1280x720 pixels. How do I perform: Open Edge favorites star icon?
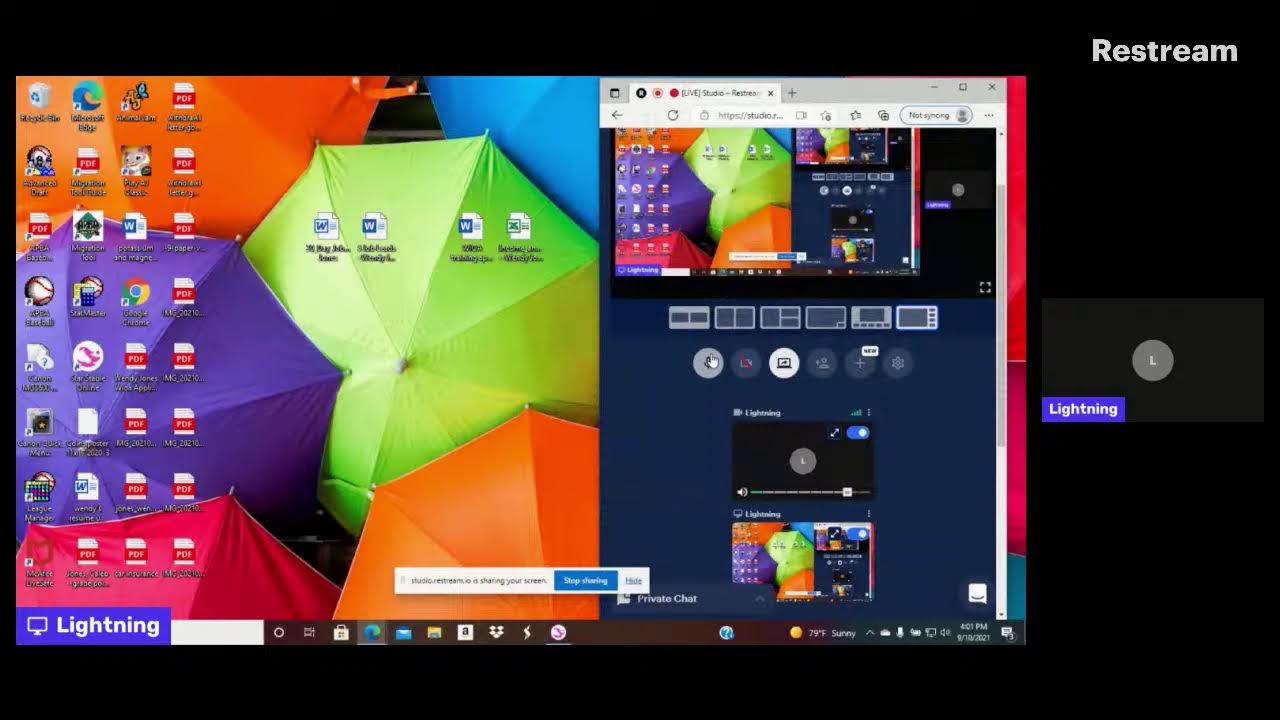pyautogui.click(x=855, y=115)
